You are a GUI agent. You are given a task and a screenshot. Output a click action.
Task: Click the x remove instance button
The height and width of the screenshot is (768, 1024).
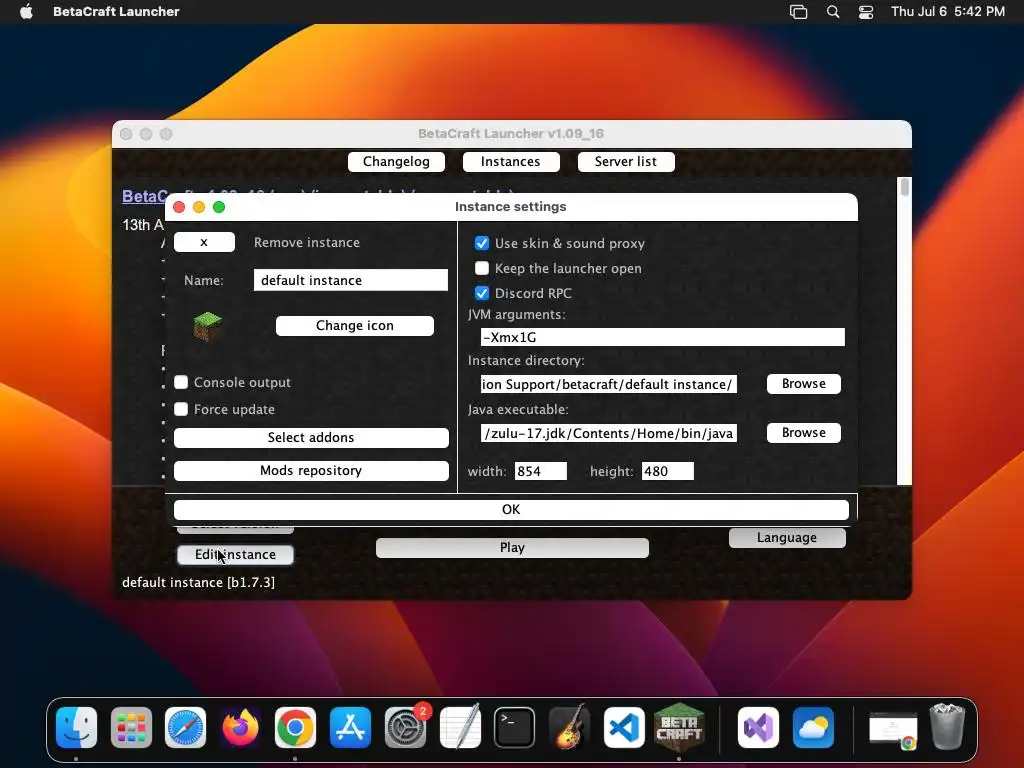204,242
